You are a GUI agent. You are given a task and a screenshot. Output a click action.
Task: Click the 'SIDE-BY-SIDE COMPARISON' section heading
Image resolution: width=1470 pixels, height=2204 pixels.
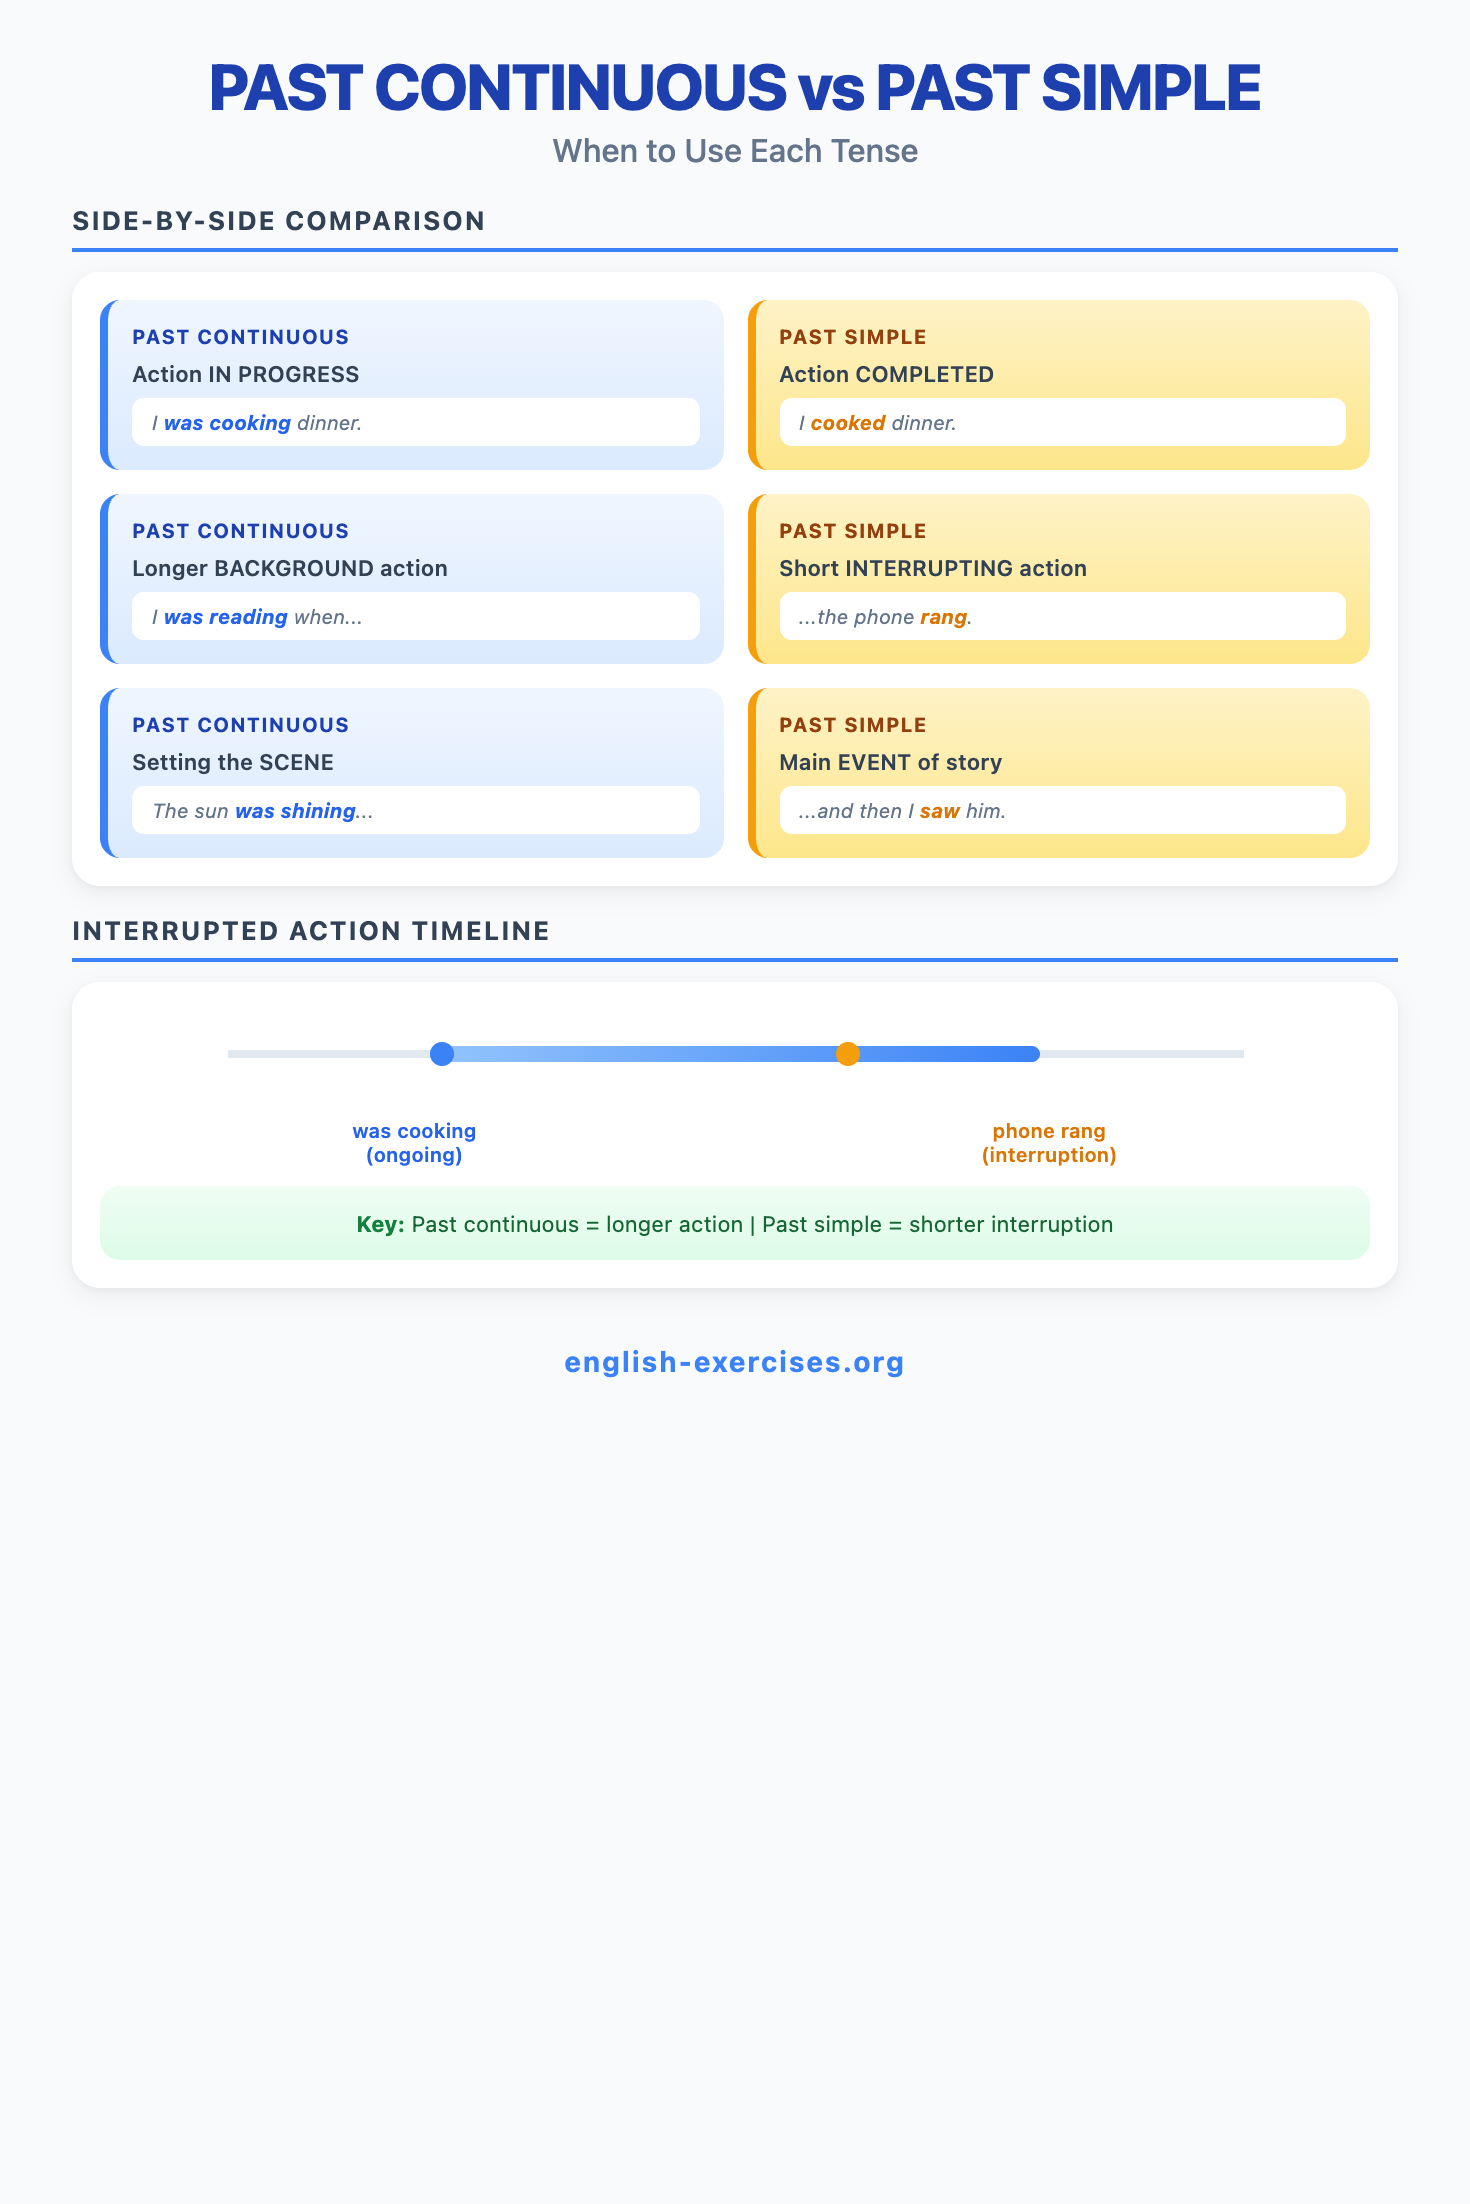click(279, 221)
